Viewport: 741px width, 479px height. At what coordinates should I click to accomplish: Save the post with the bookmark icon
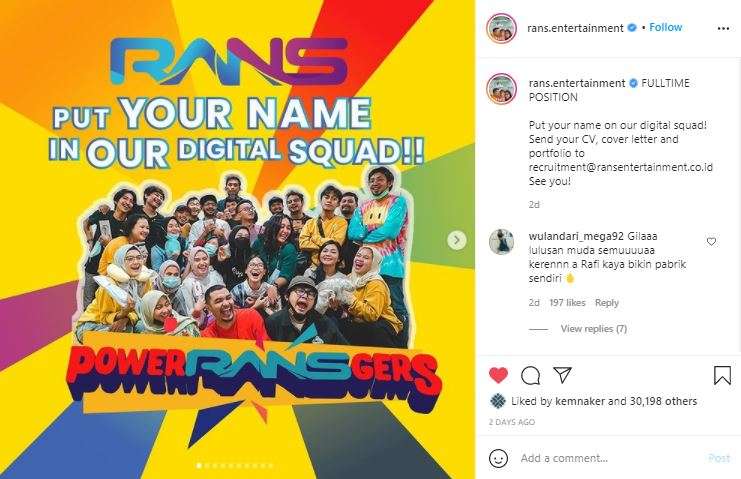point(722,376)
